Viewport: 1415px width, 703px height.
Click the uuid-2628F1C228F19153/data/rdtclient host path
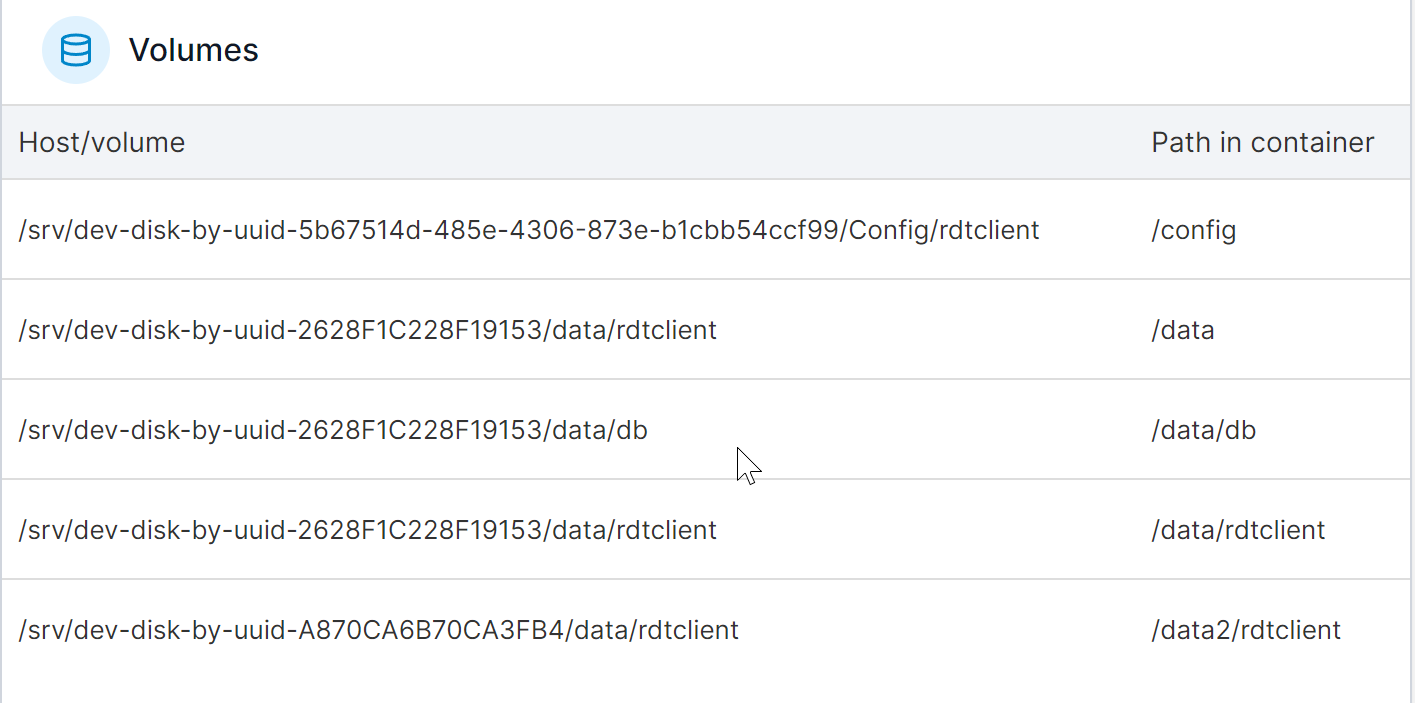click(x=366, y=529)
